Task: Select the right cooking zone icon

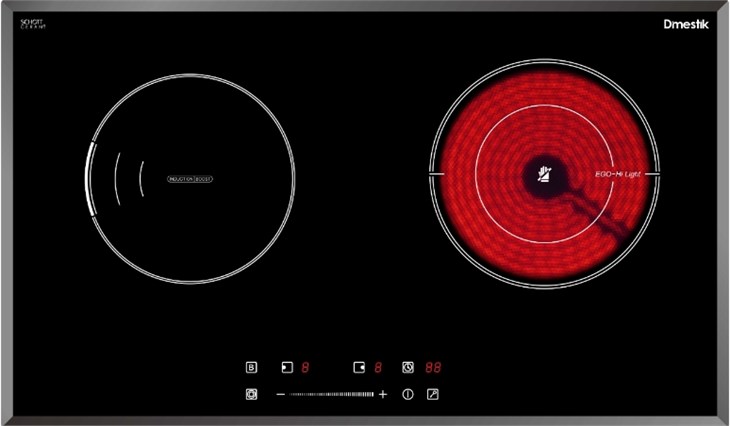Action: coord(359,367)
